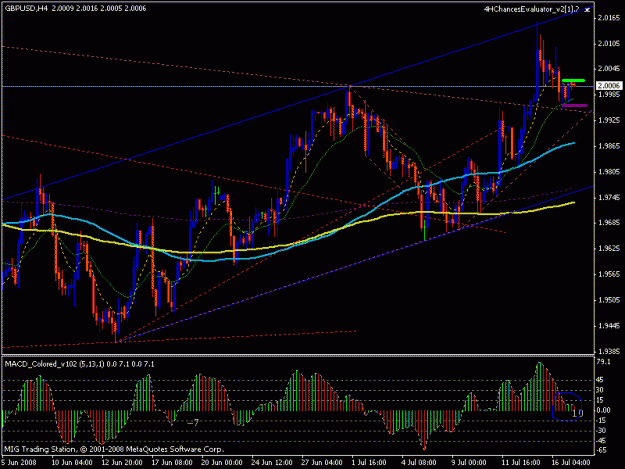Click the -65 value on the MACD scale
The width and height of the screenshot is (625, 469).
(601, 450)
